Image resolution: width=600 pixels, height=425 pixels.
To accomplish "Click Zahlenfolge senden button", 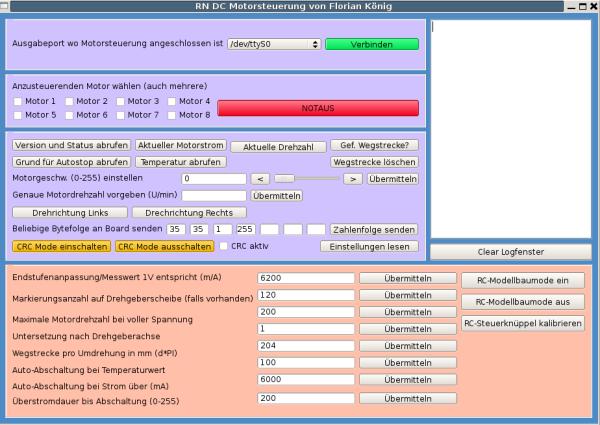I will pyautogui.click(x=374, y=229).
